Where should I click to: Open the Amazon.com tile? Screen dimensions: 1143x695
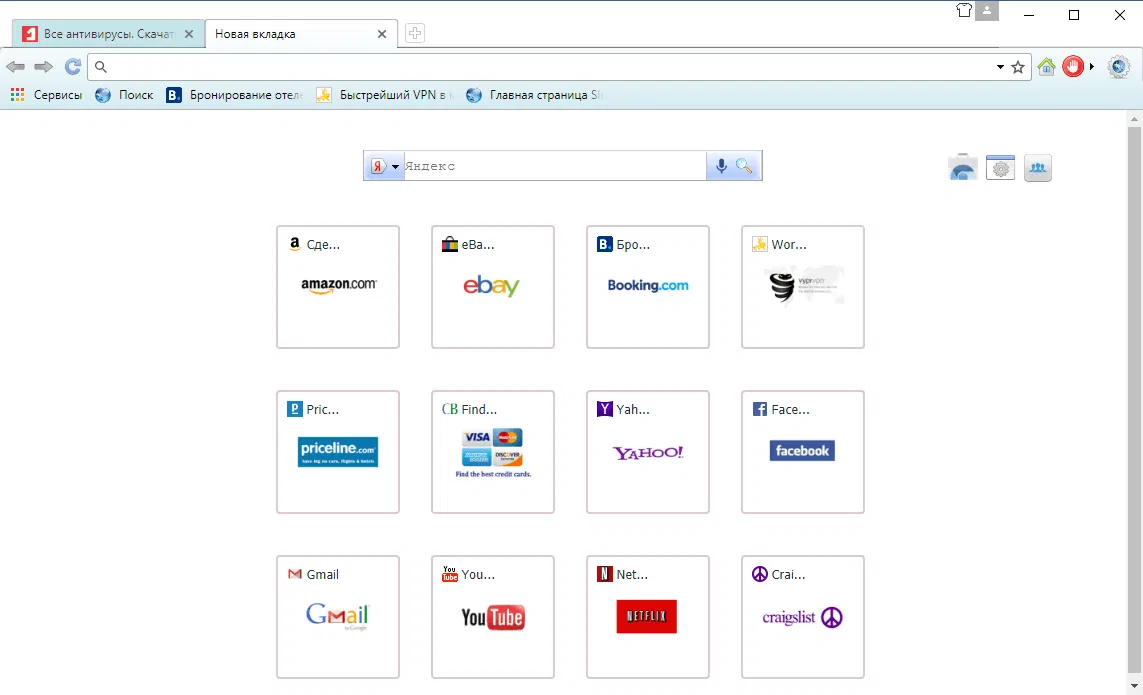click(338, 287)
